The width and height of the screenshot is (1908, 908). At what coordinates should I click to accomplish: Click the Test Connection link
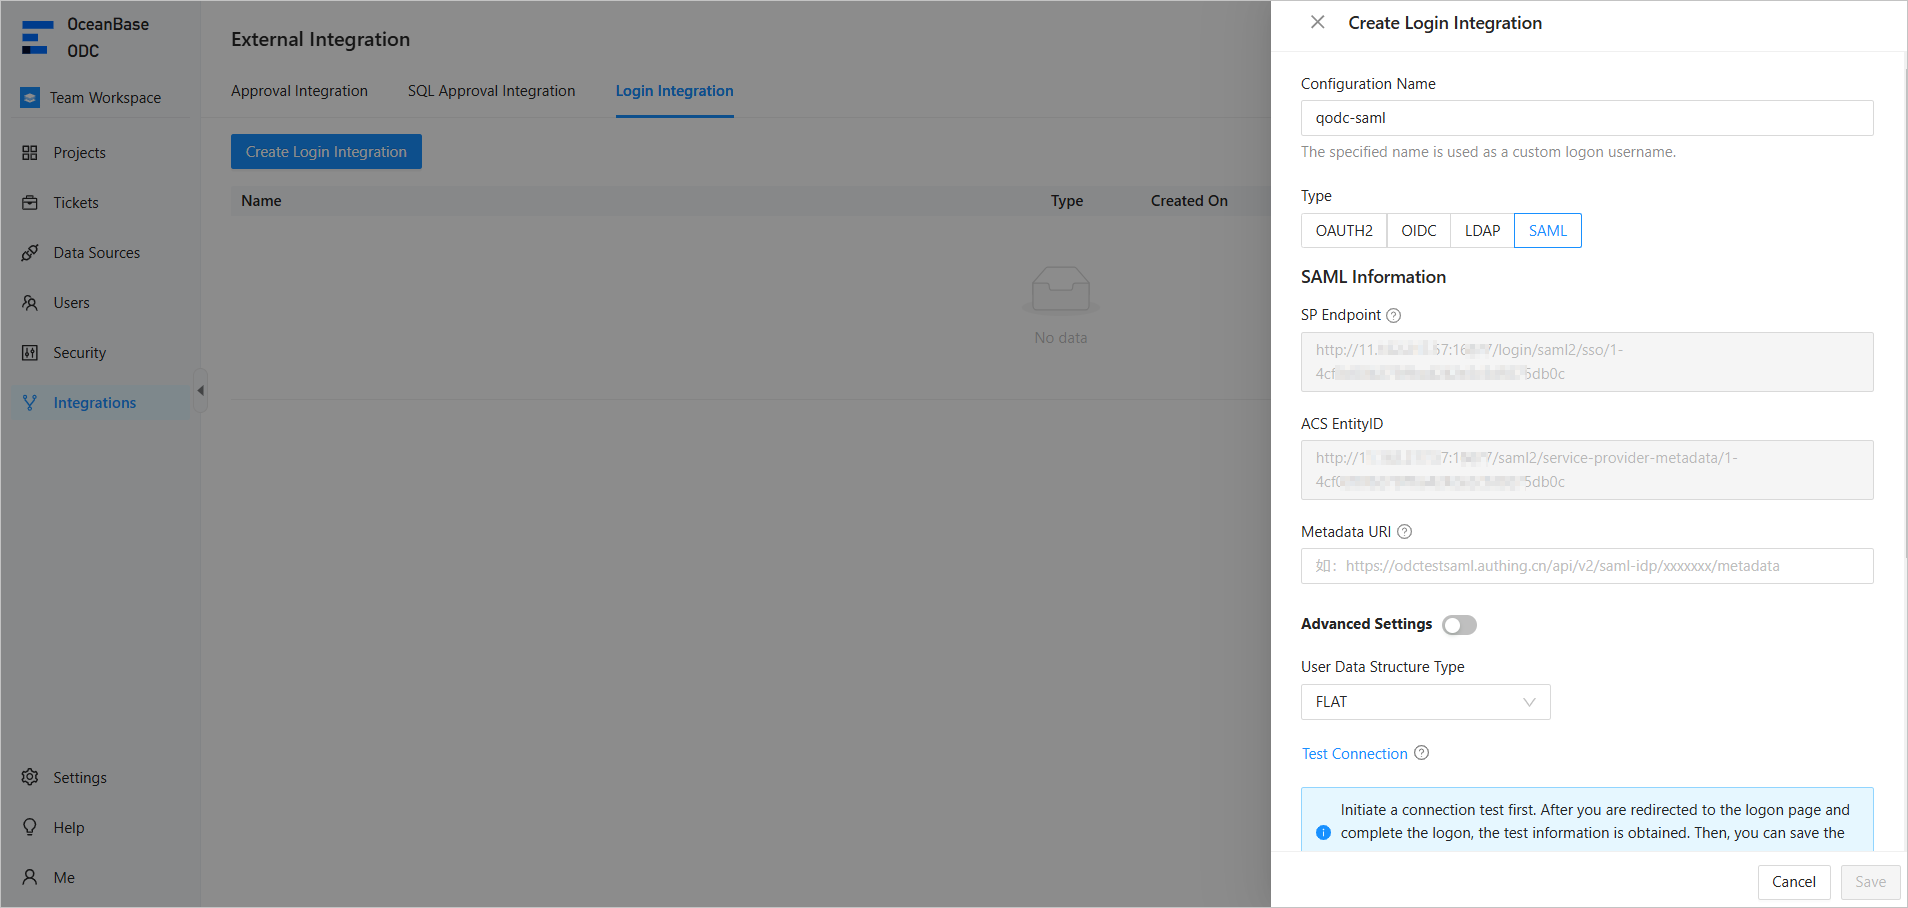coord(1354,754)
